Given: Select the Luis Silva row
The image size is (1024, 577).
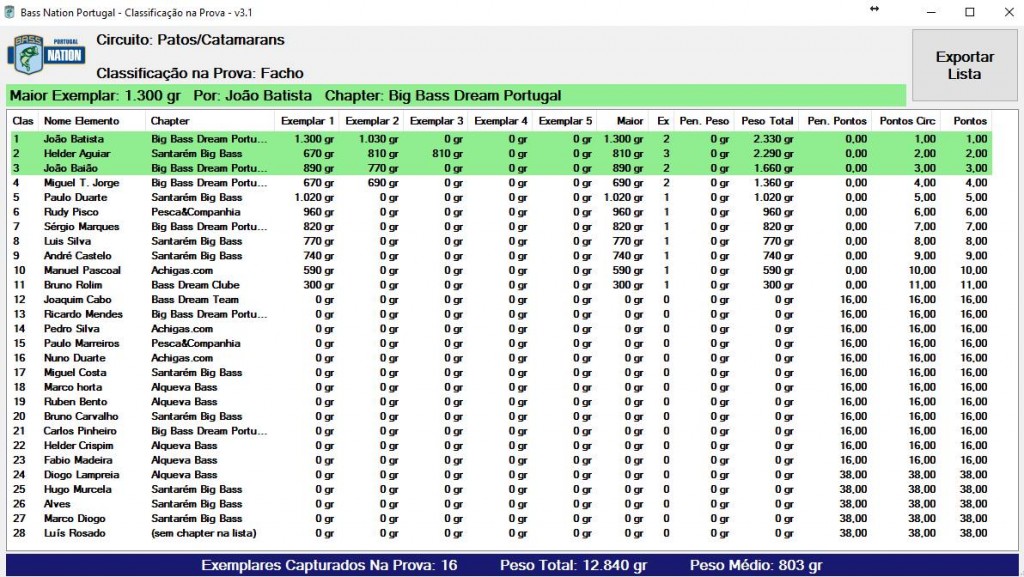Looking at the screenshot, I should click(501, 241).
